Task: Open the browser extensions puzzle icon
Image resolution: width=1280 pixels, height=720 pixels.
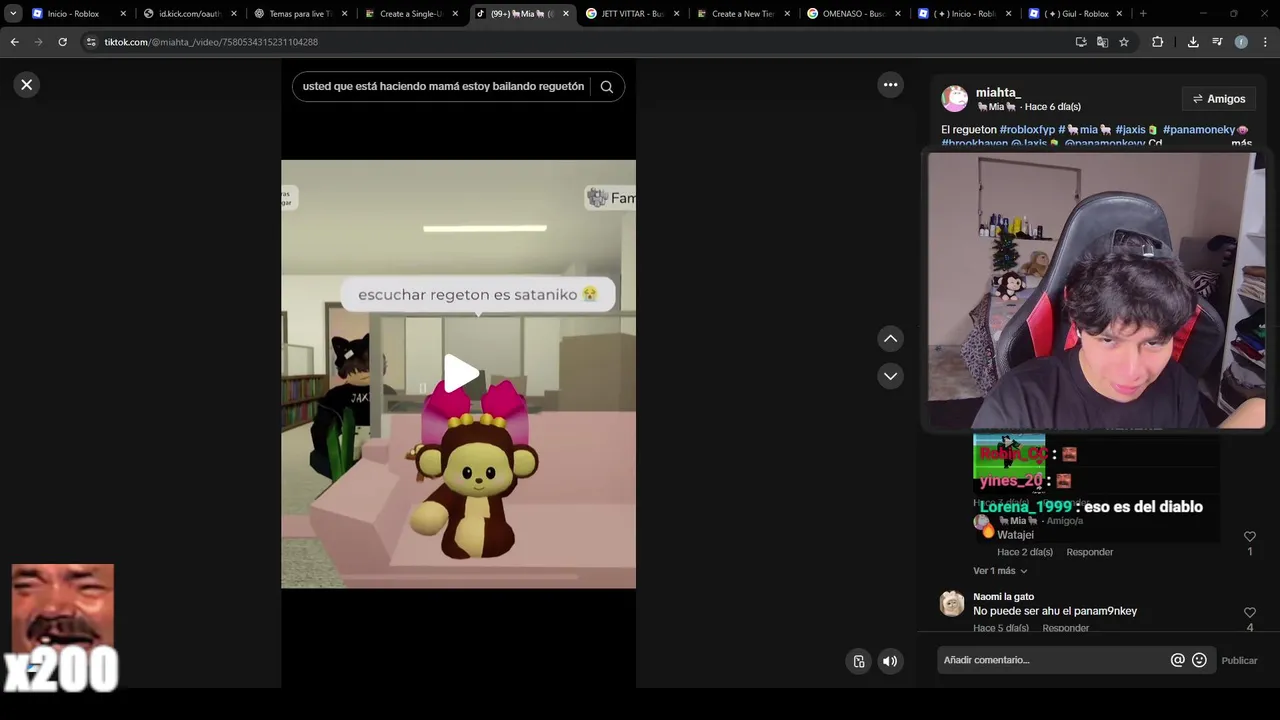Action: point(1158,42)
